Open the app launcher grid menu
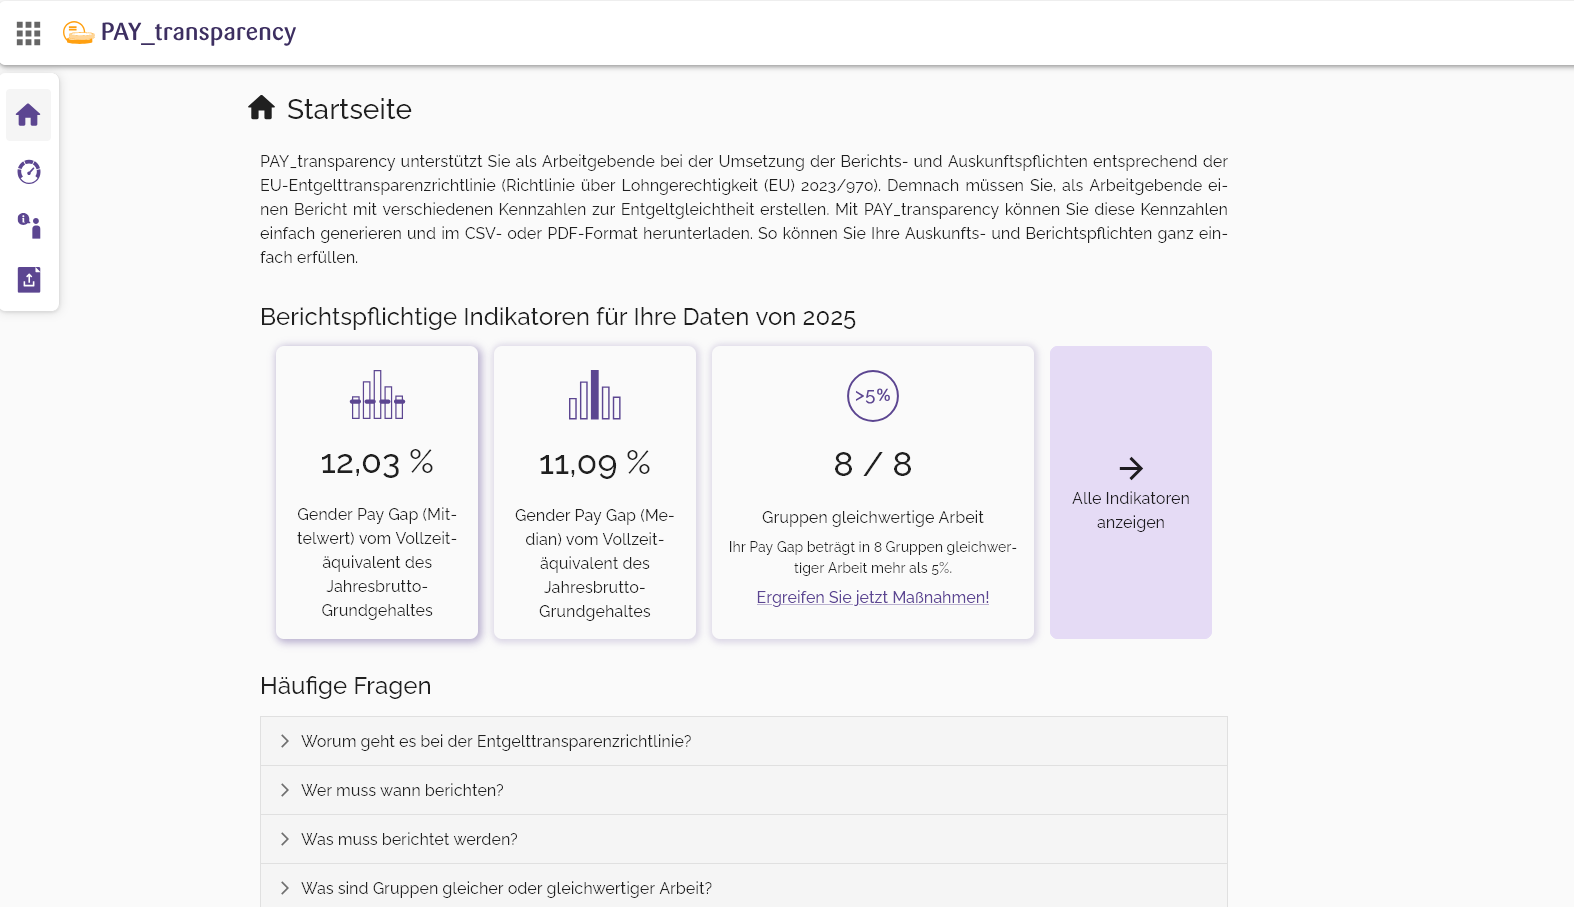The image size is (1574, 907). coord(28,34)
